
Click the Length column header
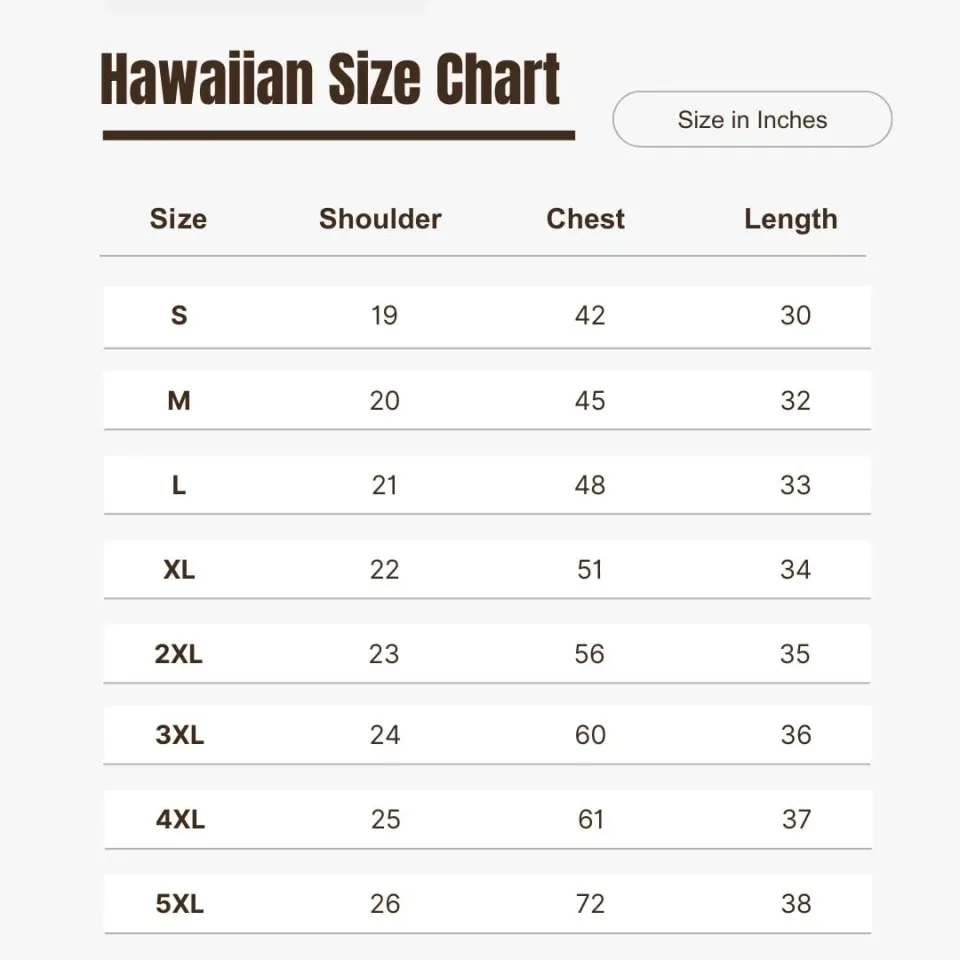click(x=790, y=219)
